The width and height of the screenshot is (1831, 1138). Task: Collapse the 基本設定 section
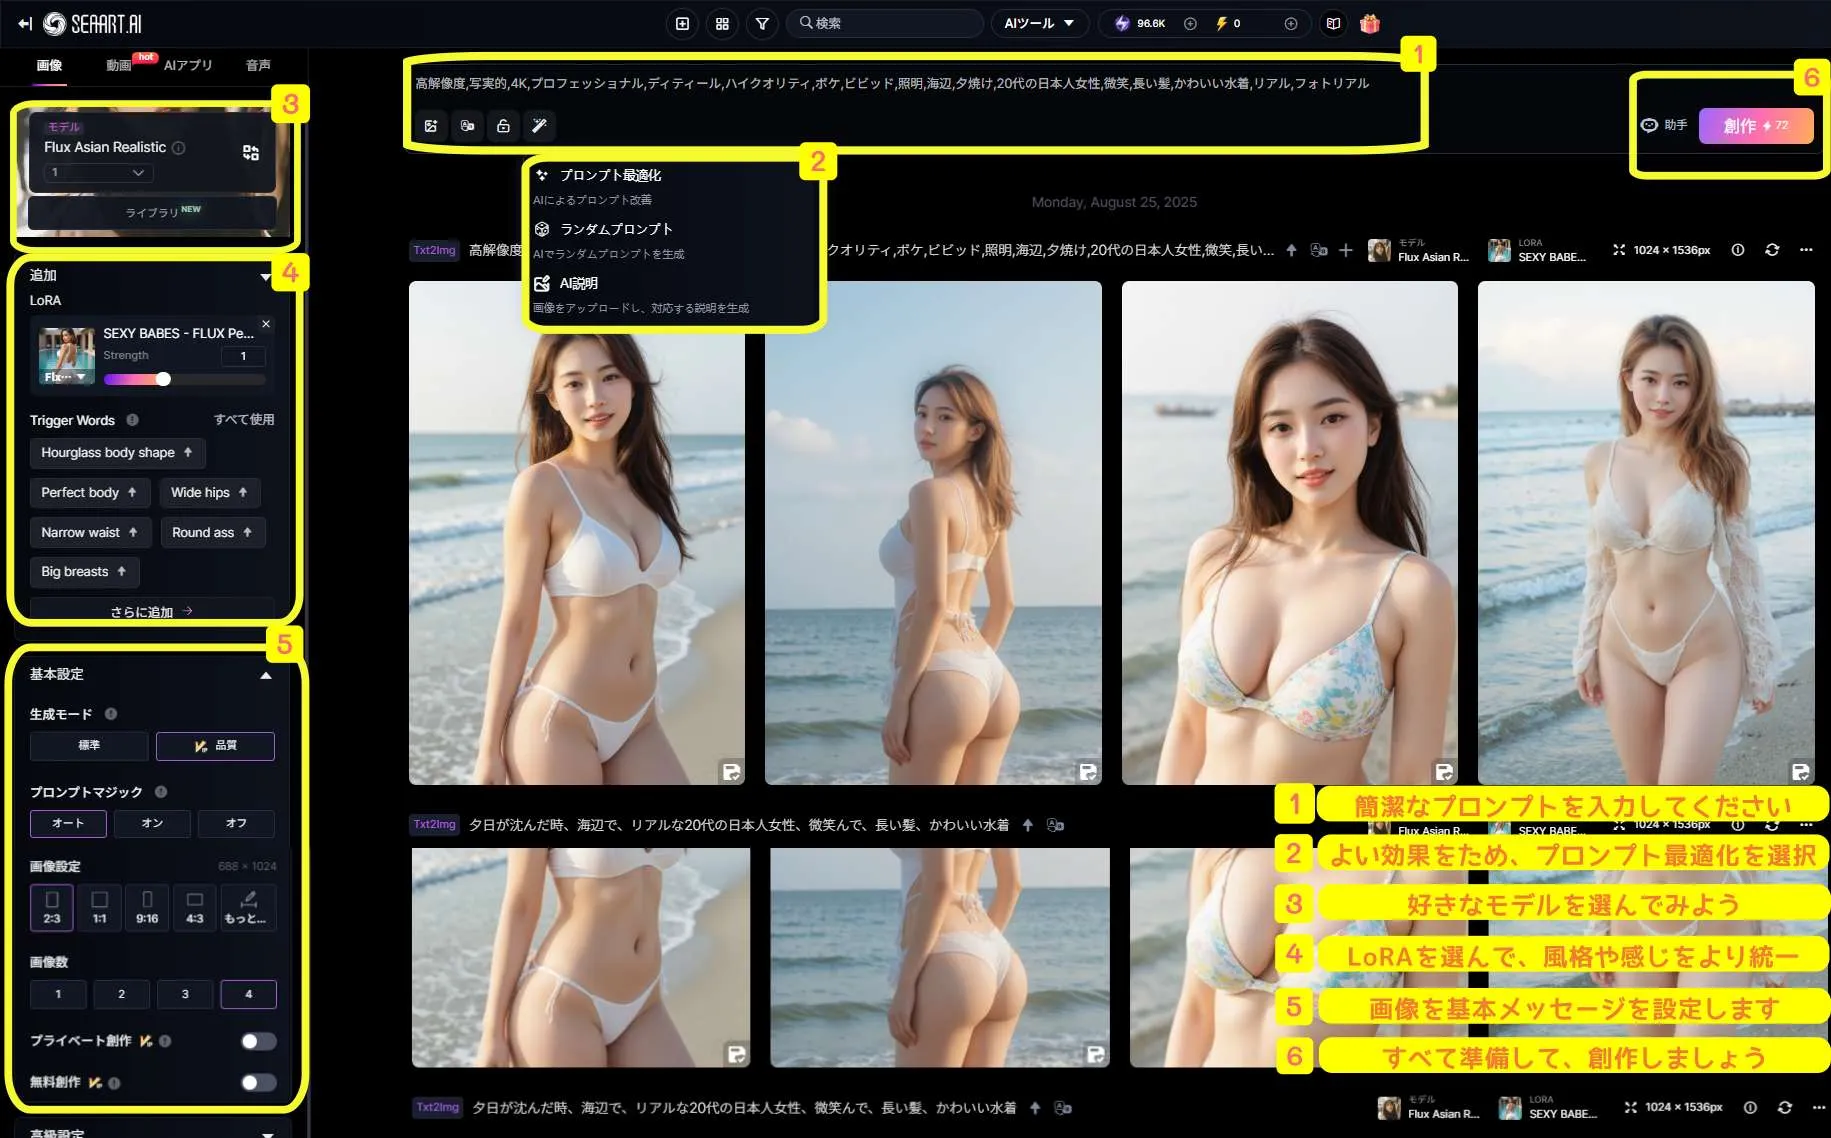click(x=266, y=675)
